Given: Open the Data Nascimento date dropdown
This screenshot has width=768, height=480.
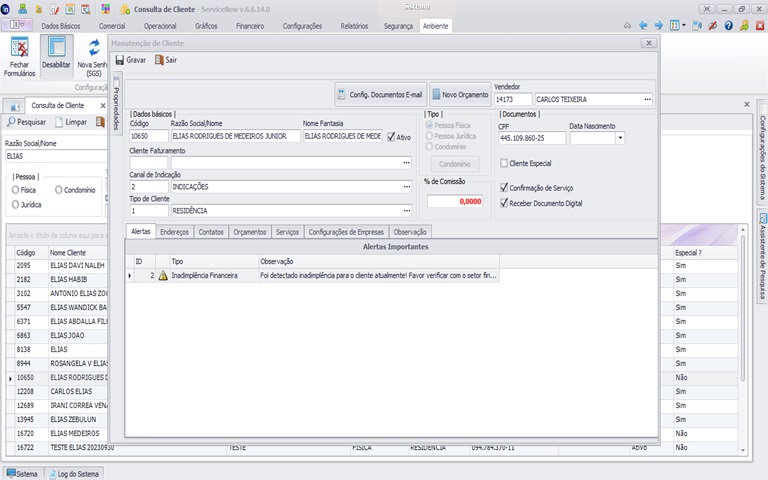Looking at the screenshot, I should click(620, 138).
